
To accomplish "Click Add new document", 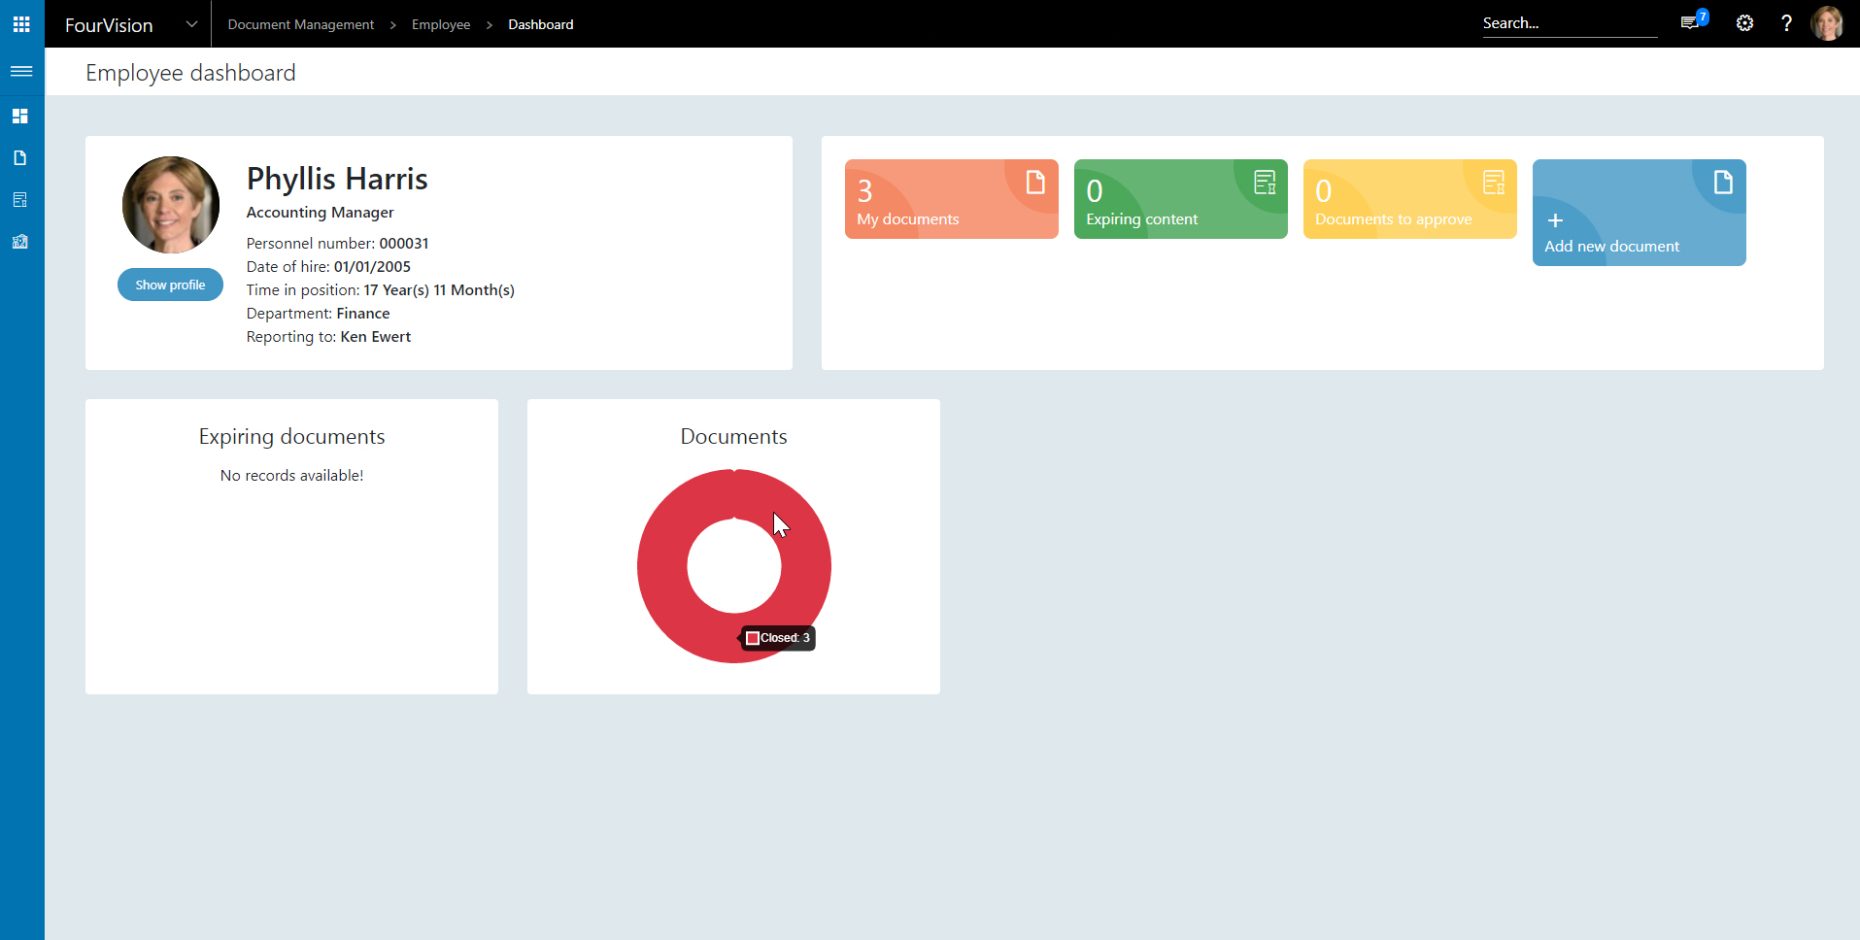I will tap(1638, 212).
